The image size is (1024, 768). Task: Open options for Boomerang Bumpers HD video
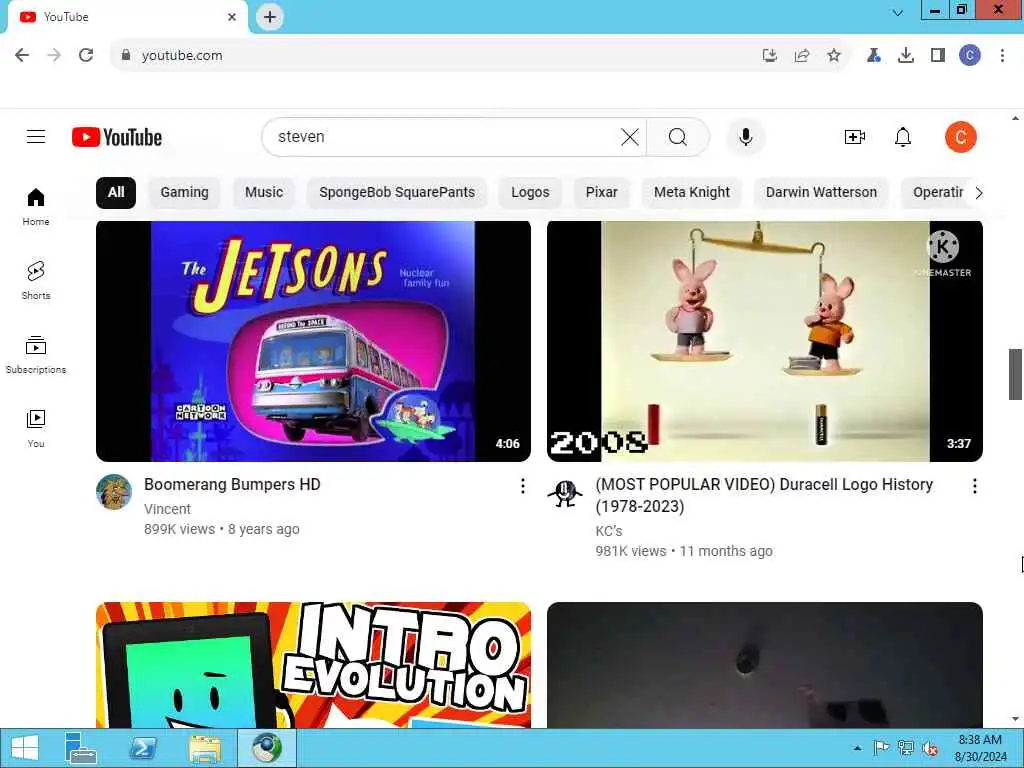pos(522,485)
